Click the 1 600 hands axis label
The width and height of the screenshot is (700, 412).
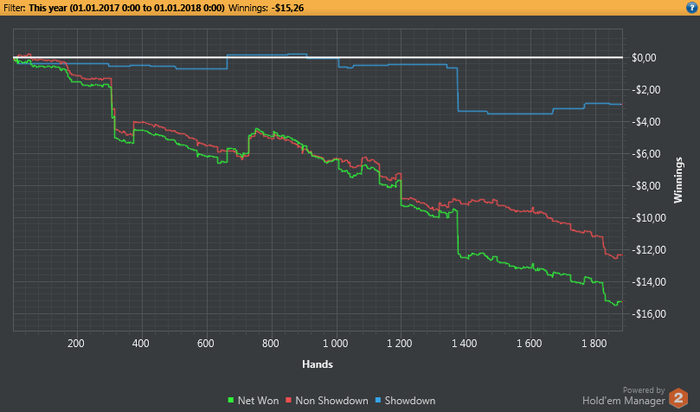[529, 343]
